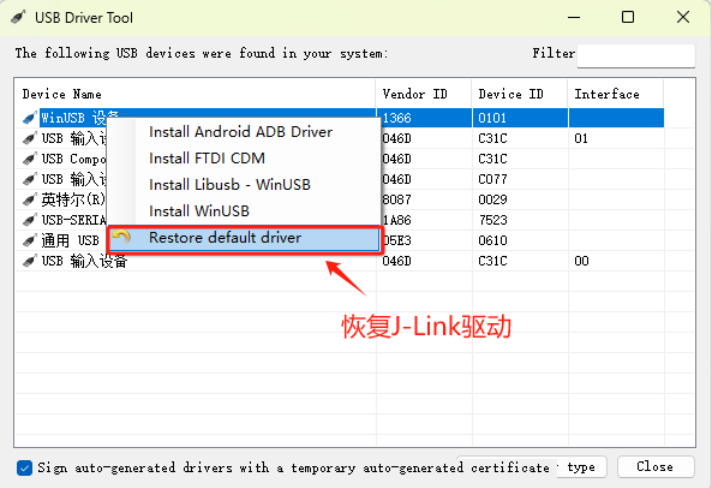The image size is (711, 488).
Task: Click the undo arrow icon beside Restore default driver
Action: coord(121,238)
